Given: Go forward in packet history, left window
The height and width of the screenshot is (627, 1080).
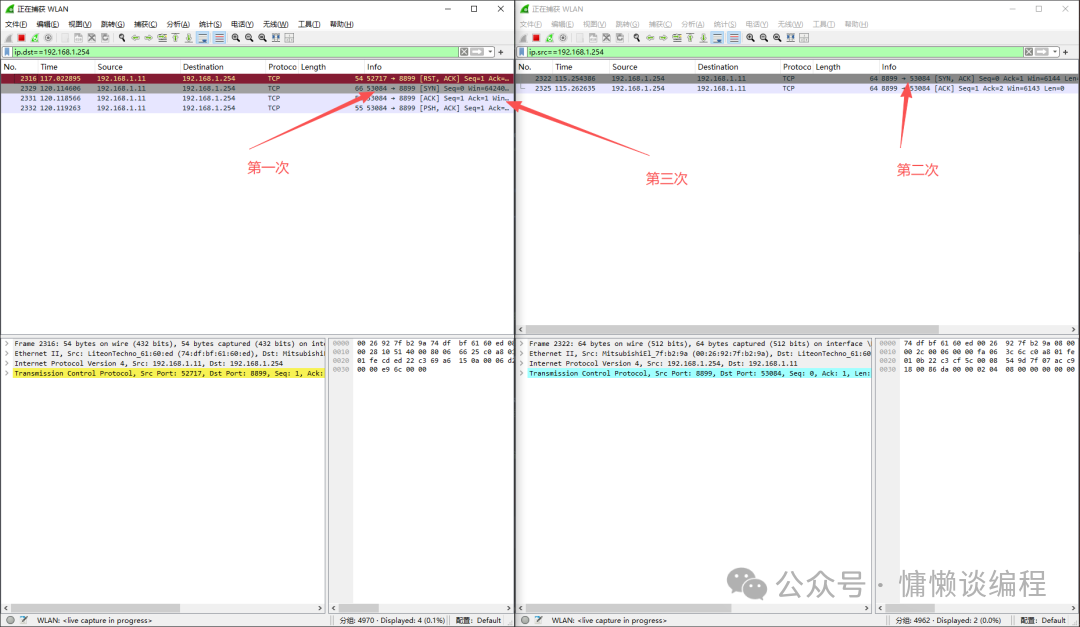Looking at the screenshot, I should click(148, 38).
